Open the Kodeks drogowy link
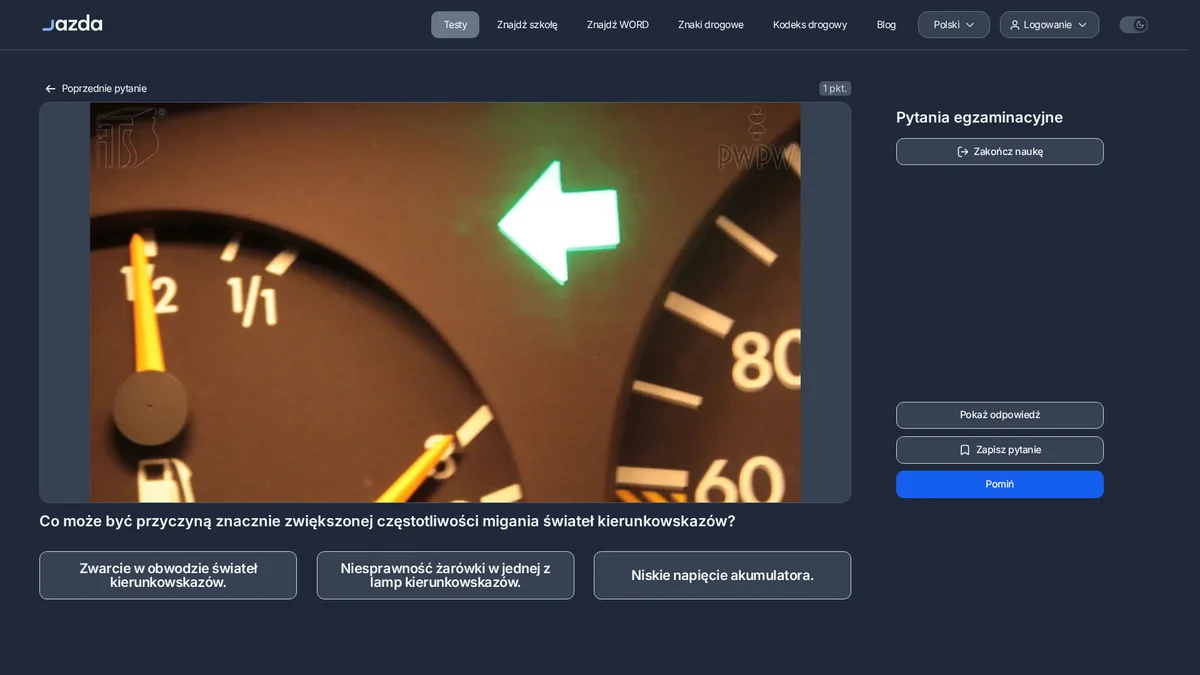This screenshot has width=1200, height=675. [x=810, y=25]
